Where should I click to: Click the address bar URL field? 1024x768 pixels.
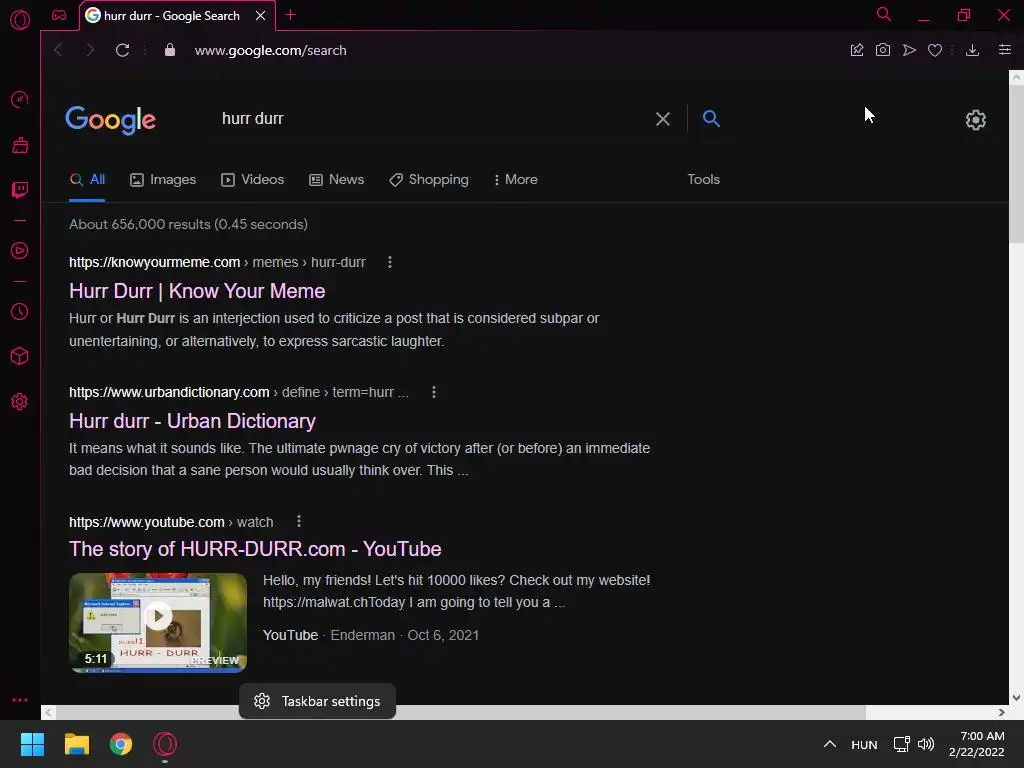tap(270, 50)
